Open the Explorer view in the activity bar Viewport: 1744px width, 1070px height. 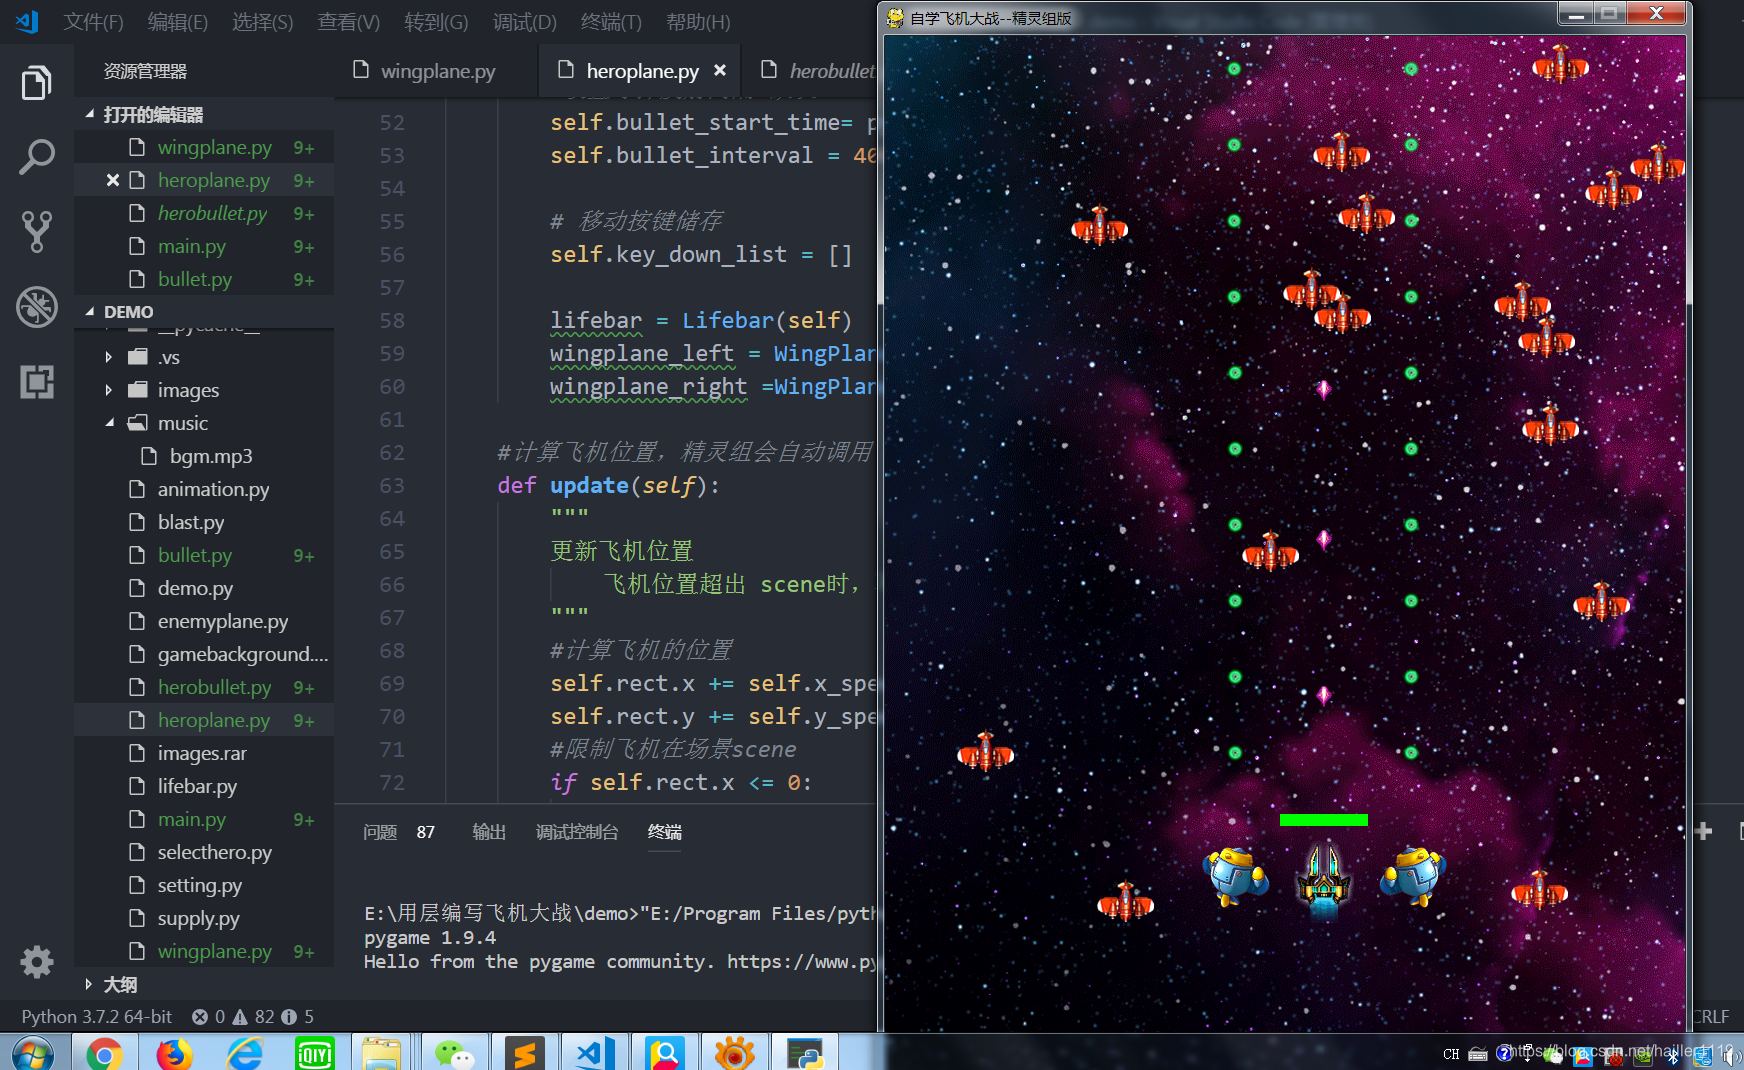[36, 82]
